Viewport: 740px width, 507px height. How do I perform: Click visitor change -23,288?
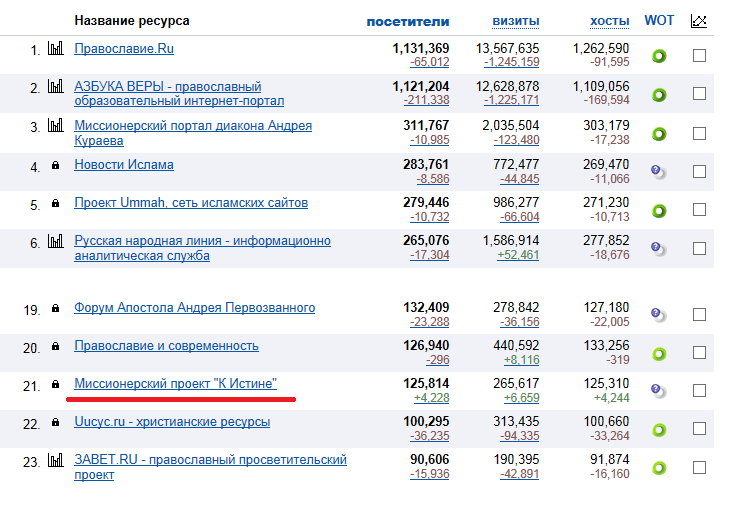tap(429, 322)
